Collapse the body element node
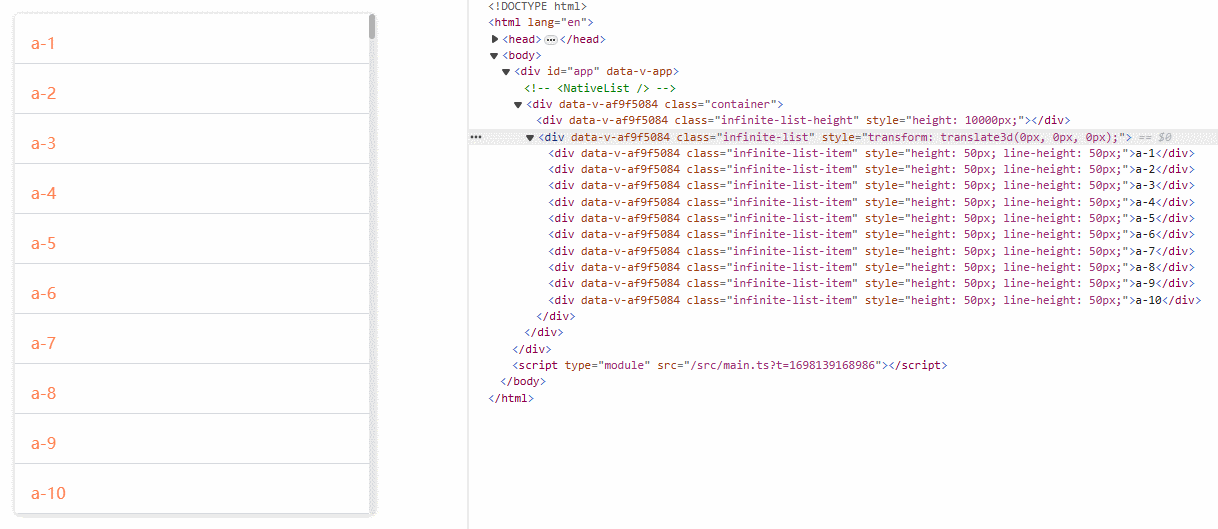The width and height of the screenshot is (1218, 529). tap(494, 55)
